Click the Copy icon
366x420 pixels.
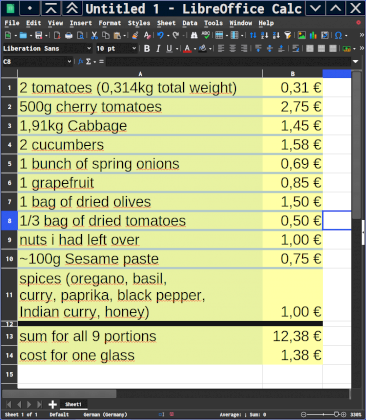tap(106, 35)
